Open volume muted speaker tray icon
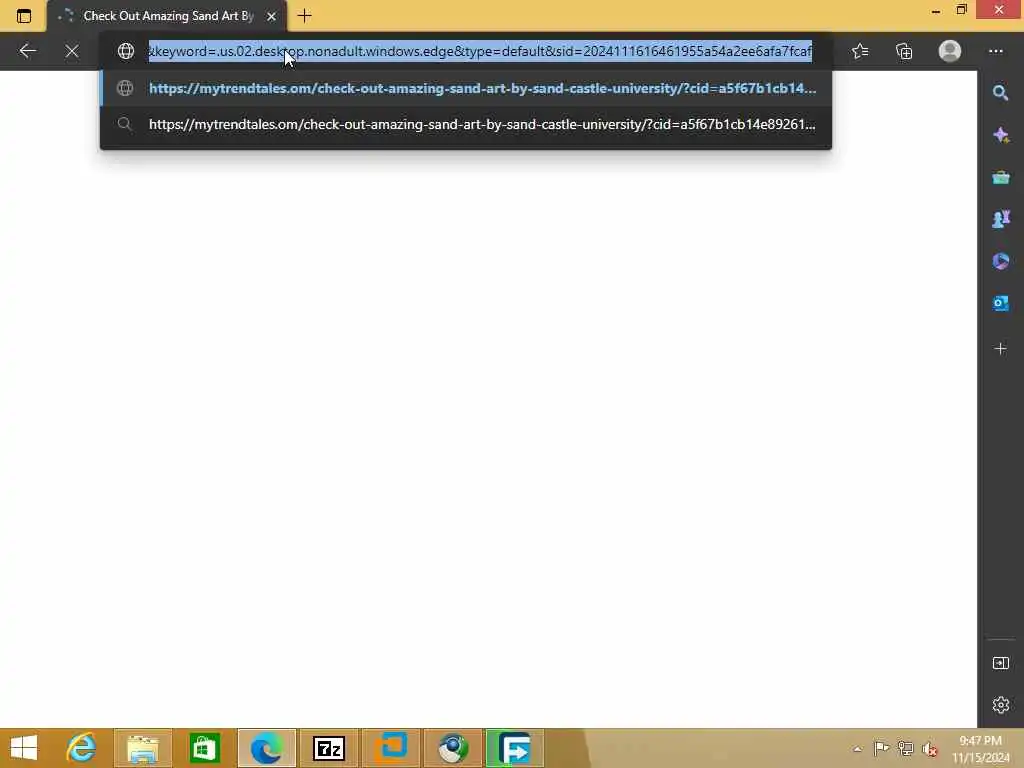Viewport: 1024px width, 768px height. 929,749
